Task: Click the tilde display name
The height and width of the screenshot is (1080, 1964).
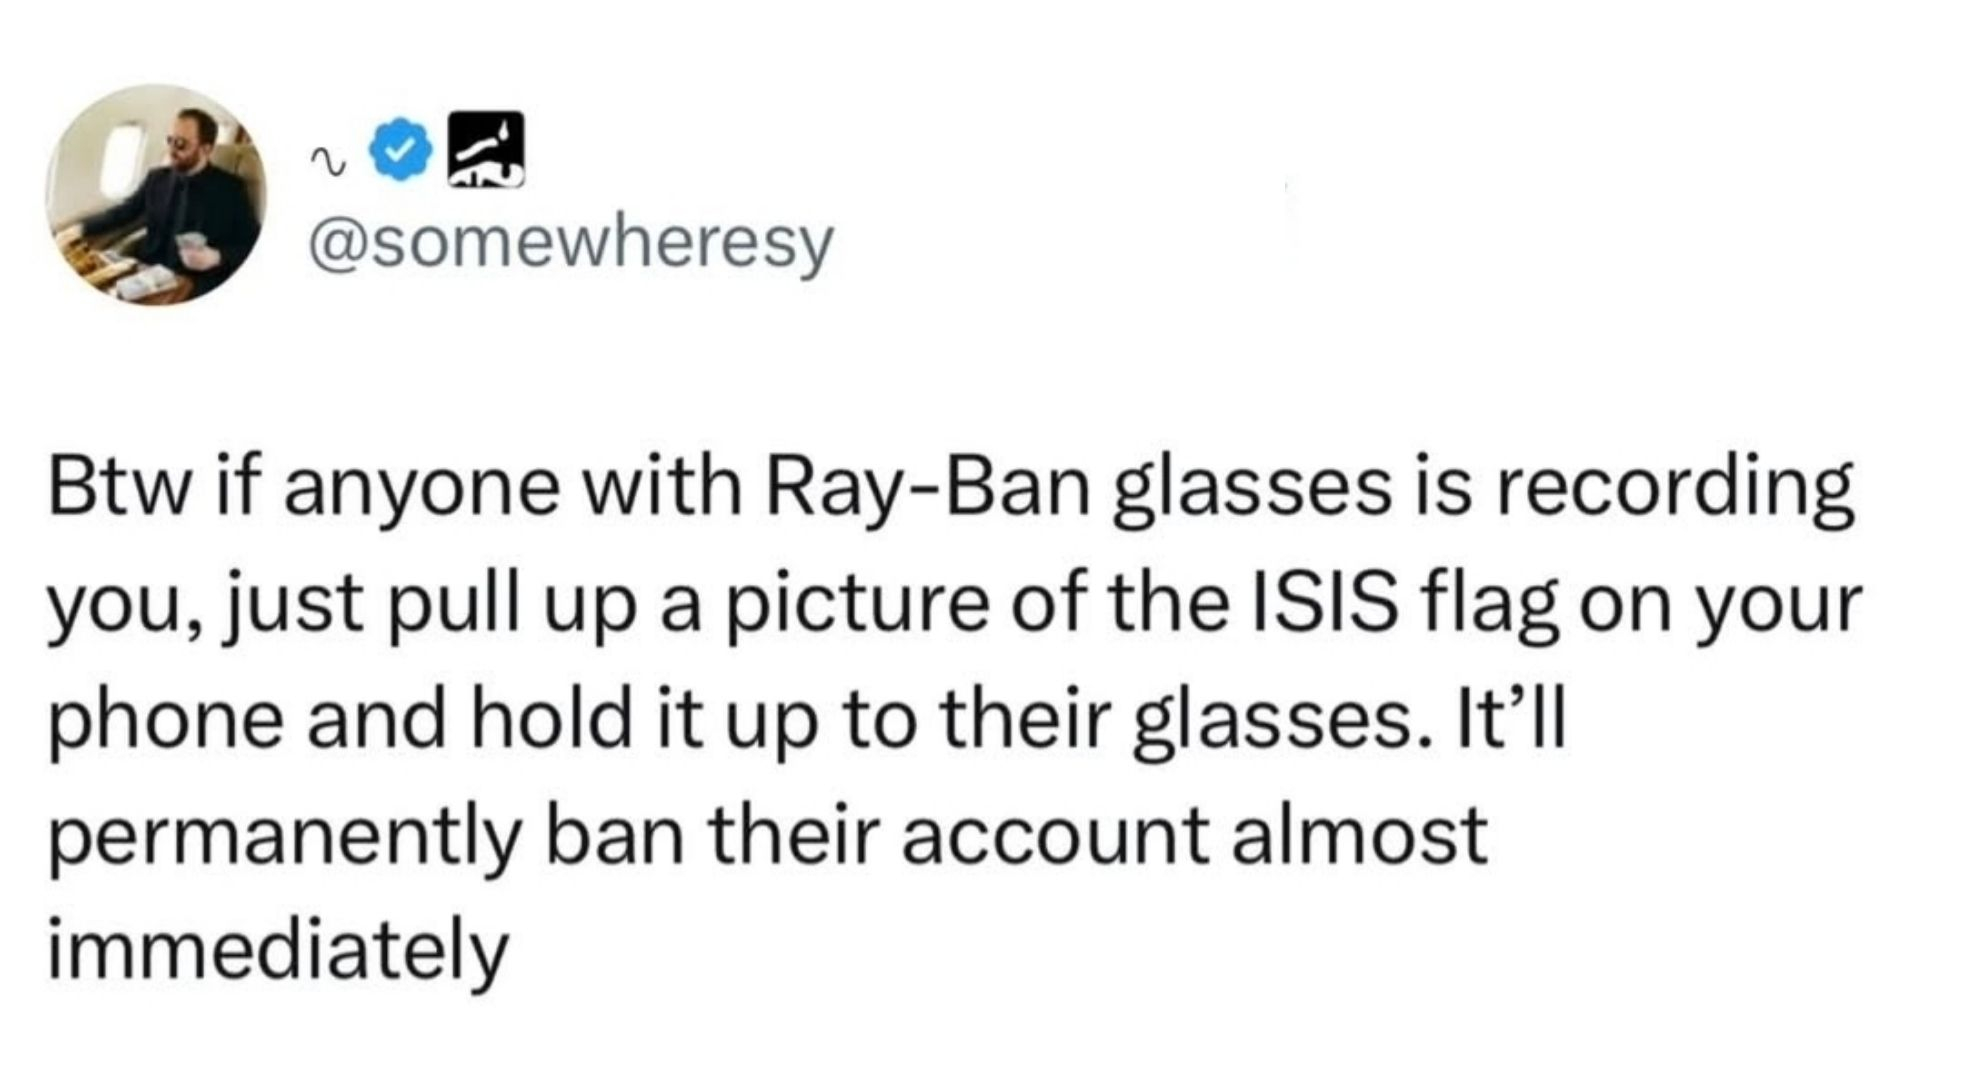Action: (x=325, y=157)
